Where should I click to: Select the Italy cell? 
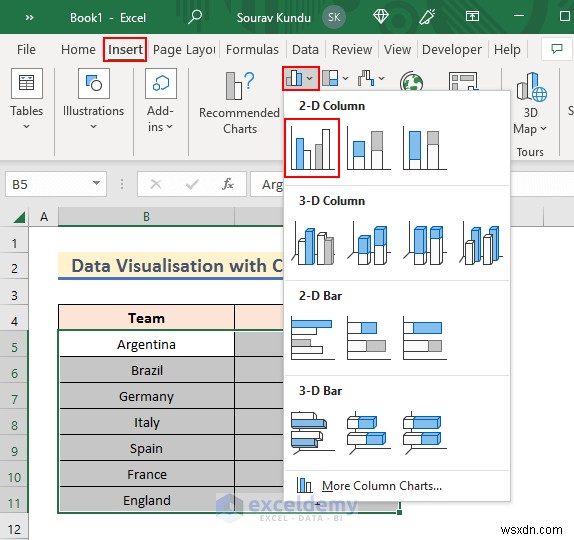146,422
